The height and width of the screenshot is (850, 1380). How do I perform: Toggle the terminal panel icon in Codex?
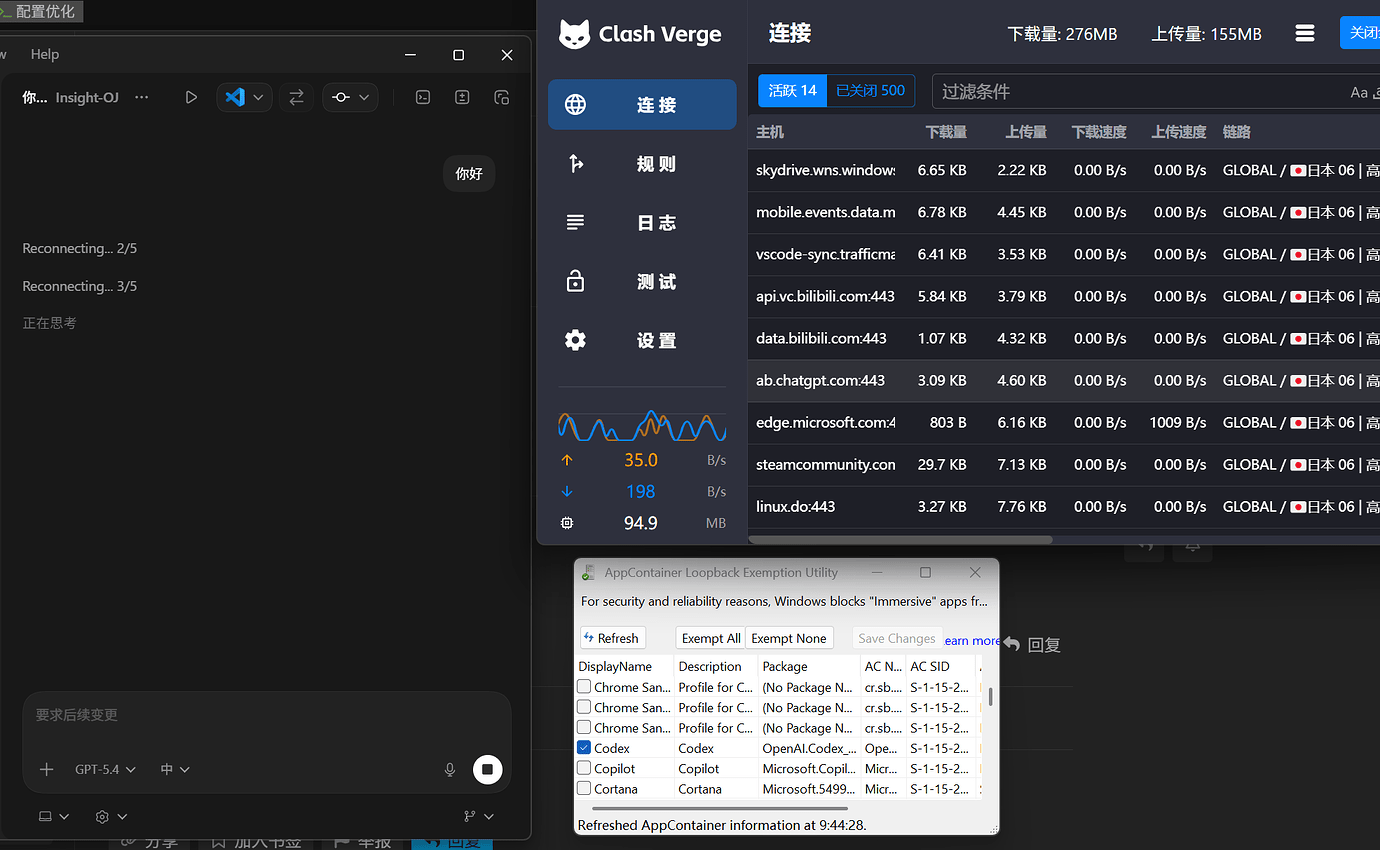click(423, 97)
